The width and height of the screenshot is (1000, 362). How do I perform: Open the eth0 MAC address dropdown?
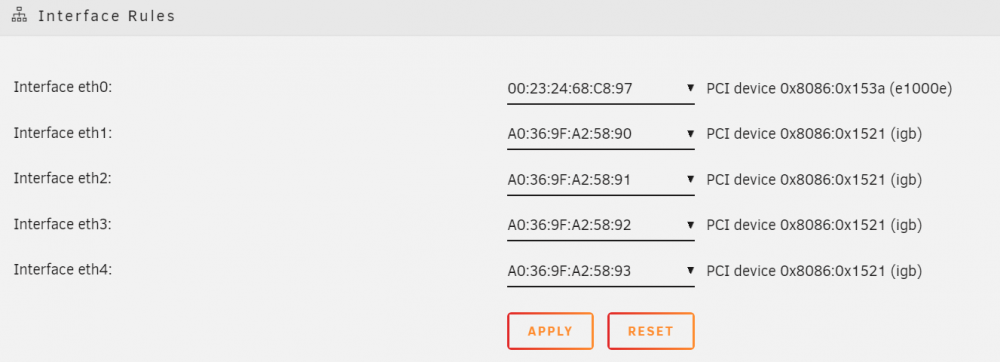[x=601, y=89]
